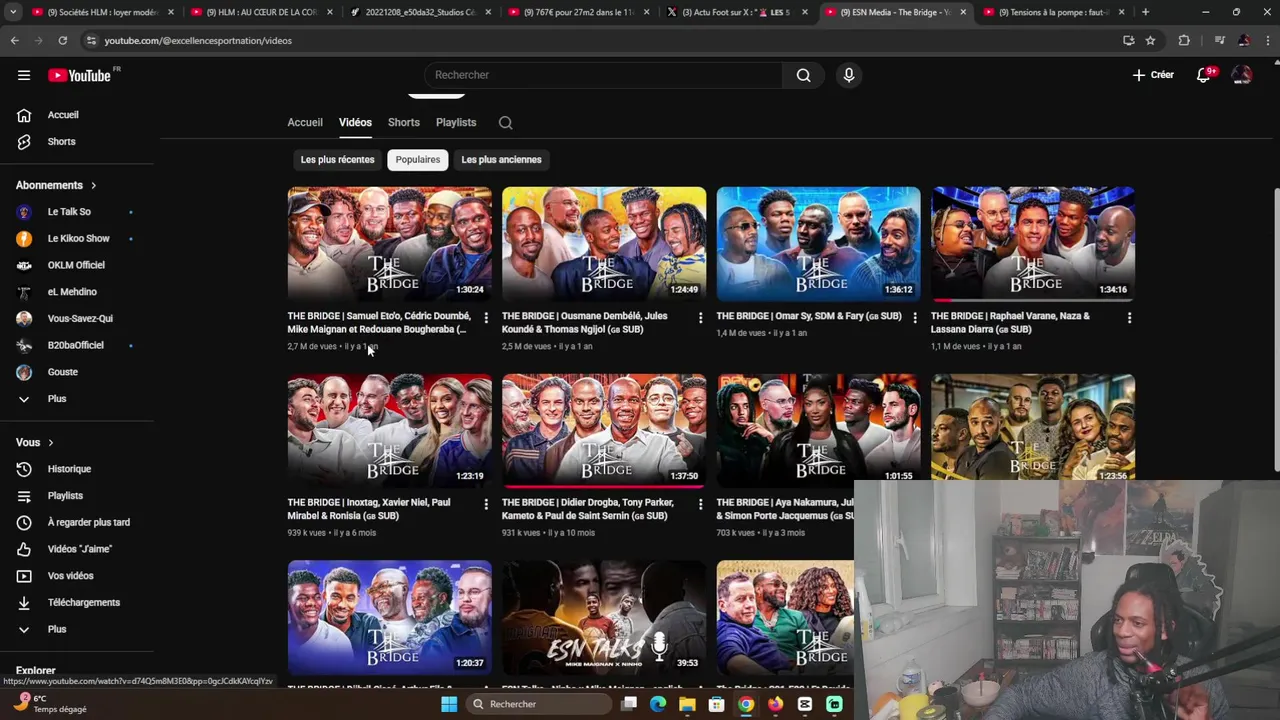Sort videos by Les plus anciennes
Image resolution: width=1280 pixels, height=720 pixels.
point(501,160)
